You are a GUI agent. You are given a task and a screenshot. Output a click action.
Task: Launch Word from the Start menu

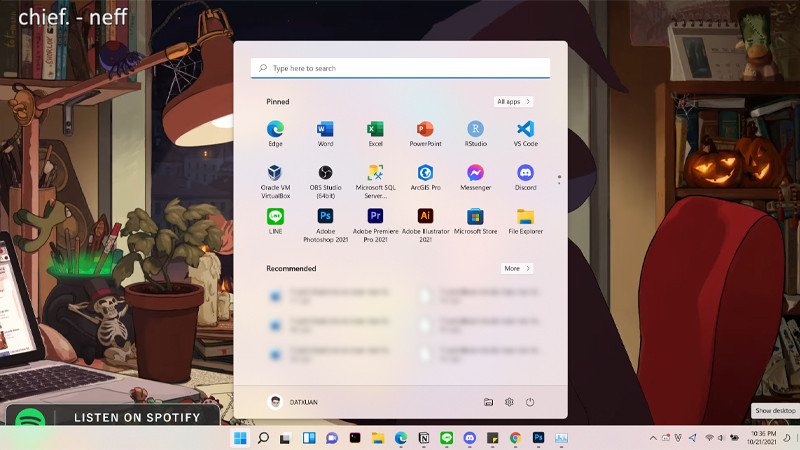pyautogui.click(x=325, y=133)
